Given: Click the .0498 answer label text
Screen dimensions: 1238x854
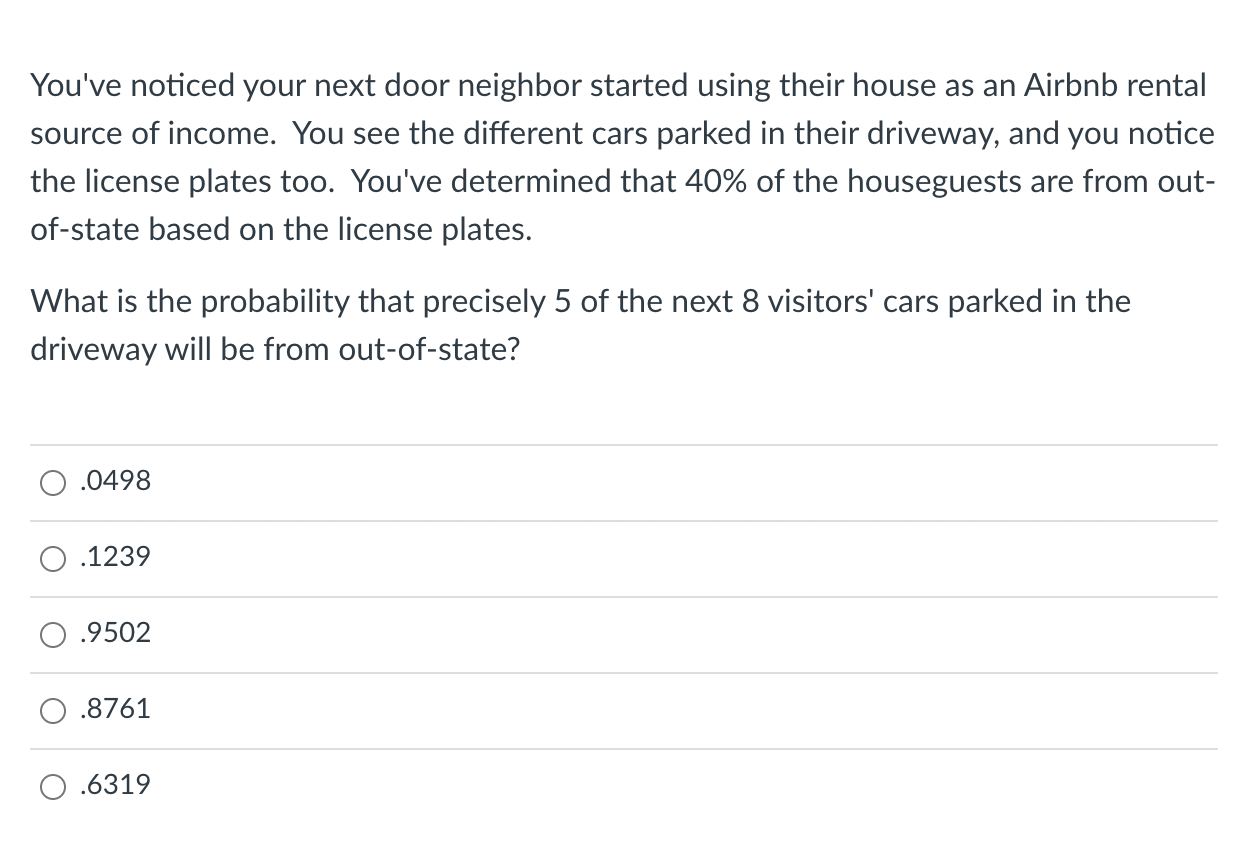Looking at the screenshot, I should click(115, 481).
